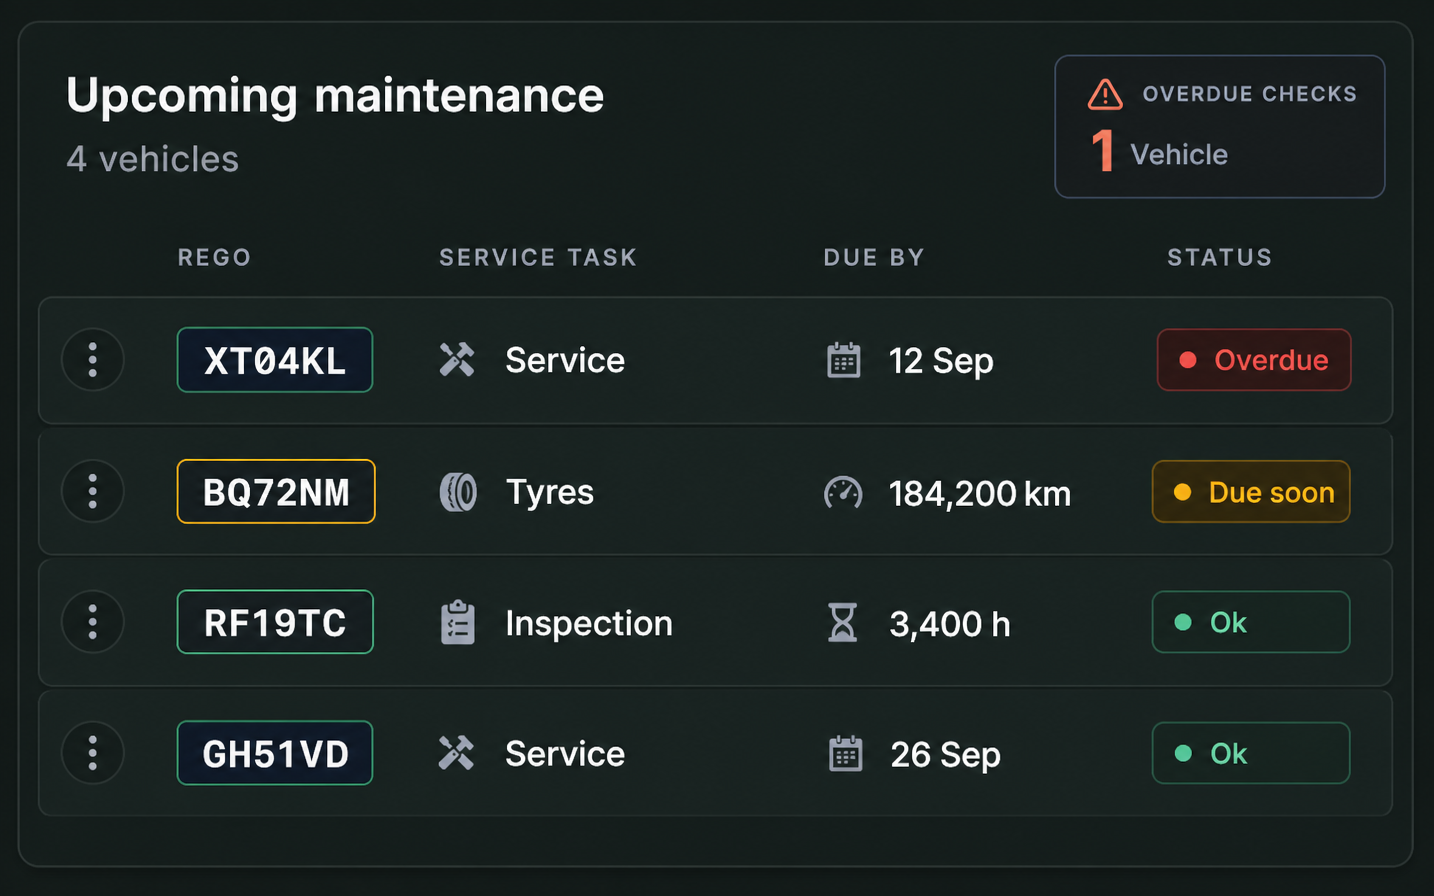Click the hourglass icon beside 3,400 h

point(843,622)
